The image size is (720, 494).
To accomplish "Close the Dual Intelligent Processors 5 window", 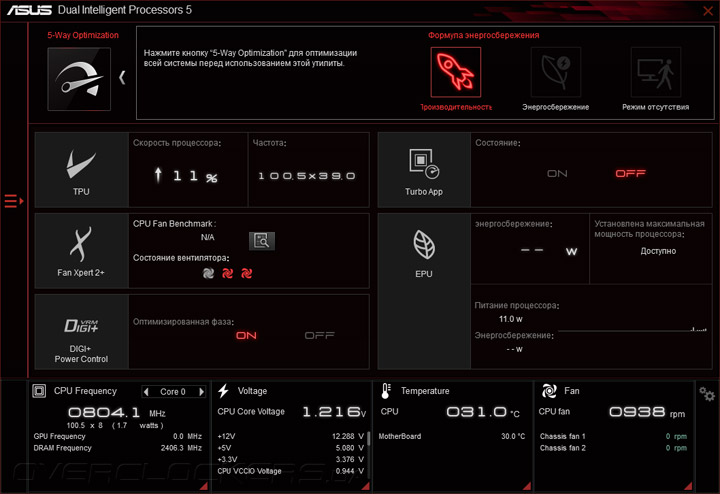I will tap(708, 11).
